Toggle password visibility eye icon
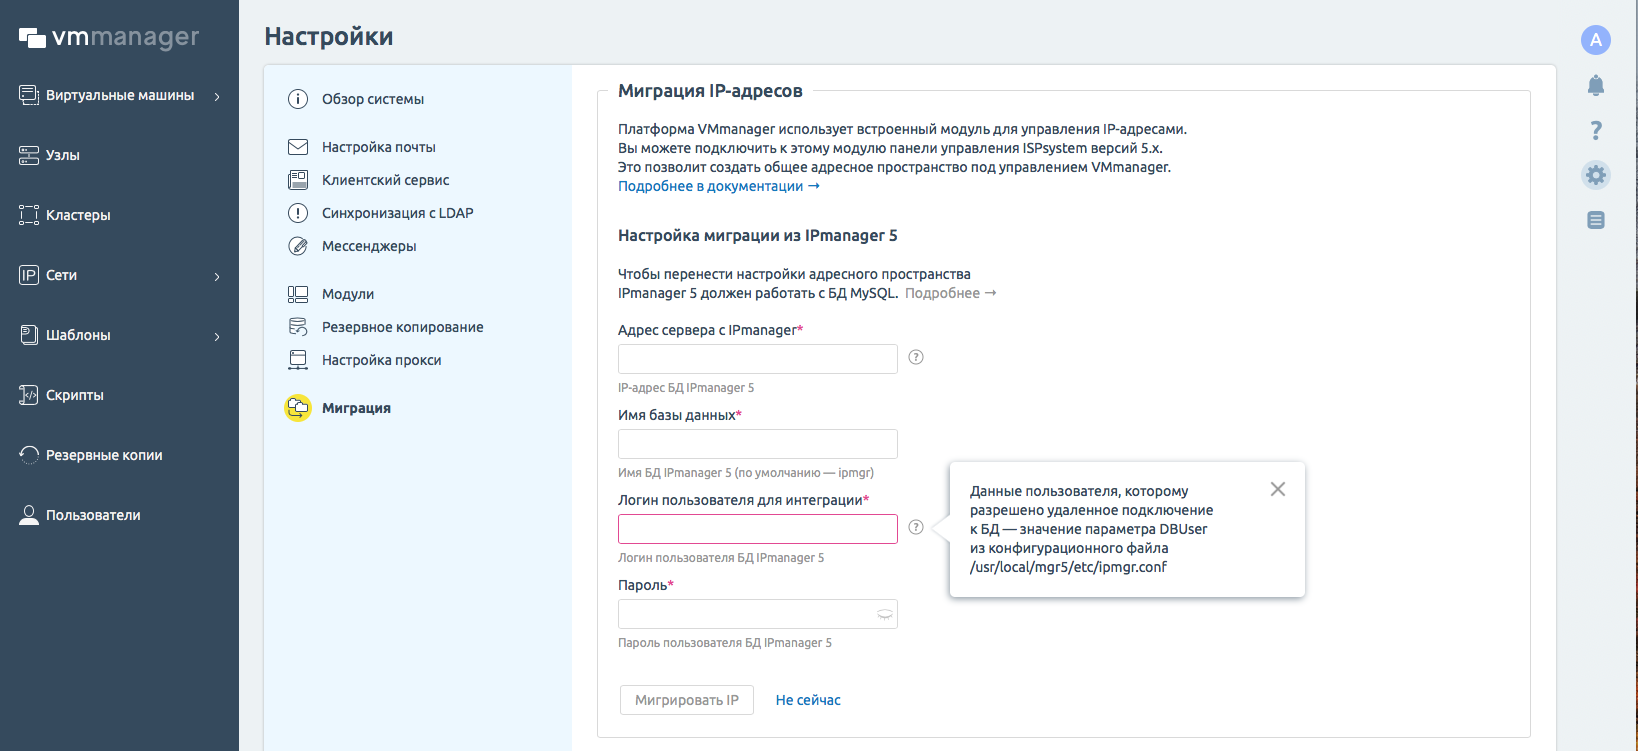This screenshot has width=1638, height=751. 885,615
